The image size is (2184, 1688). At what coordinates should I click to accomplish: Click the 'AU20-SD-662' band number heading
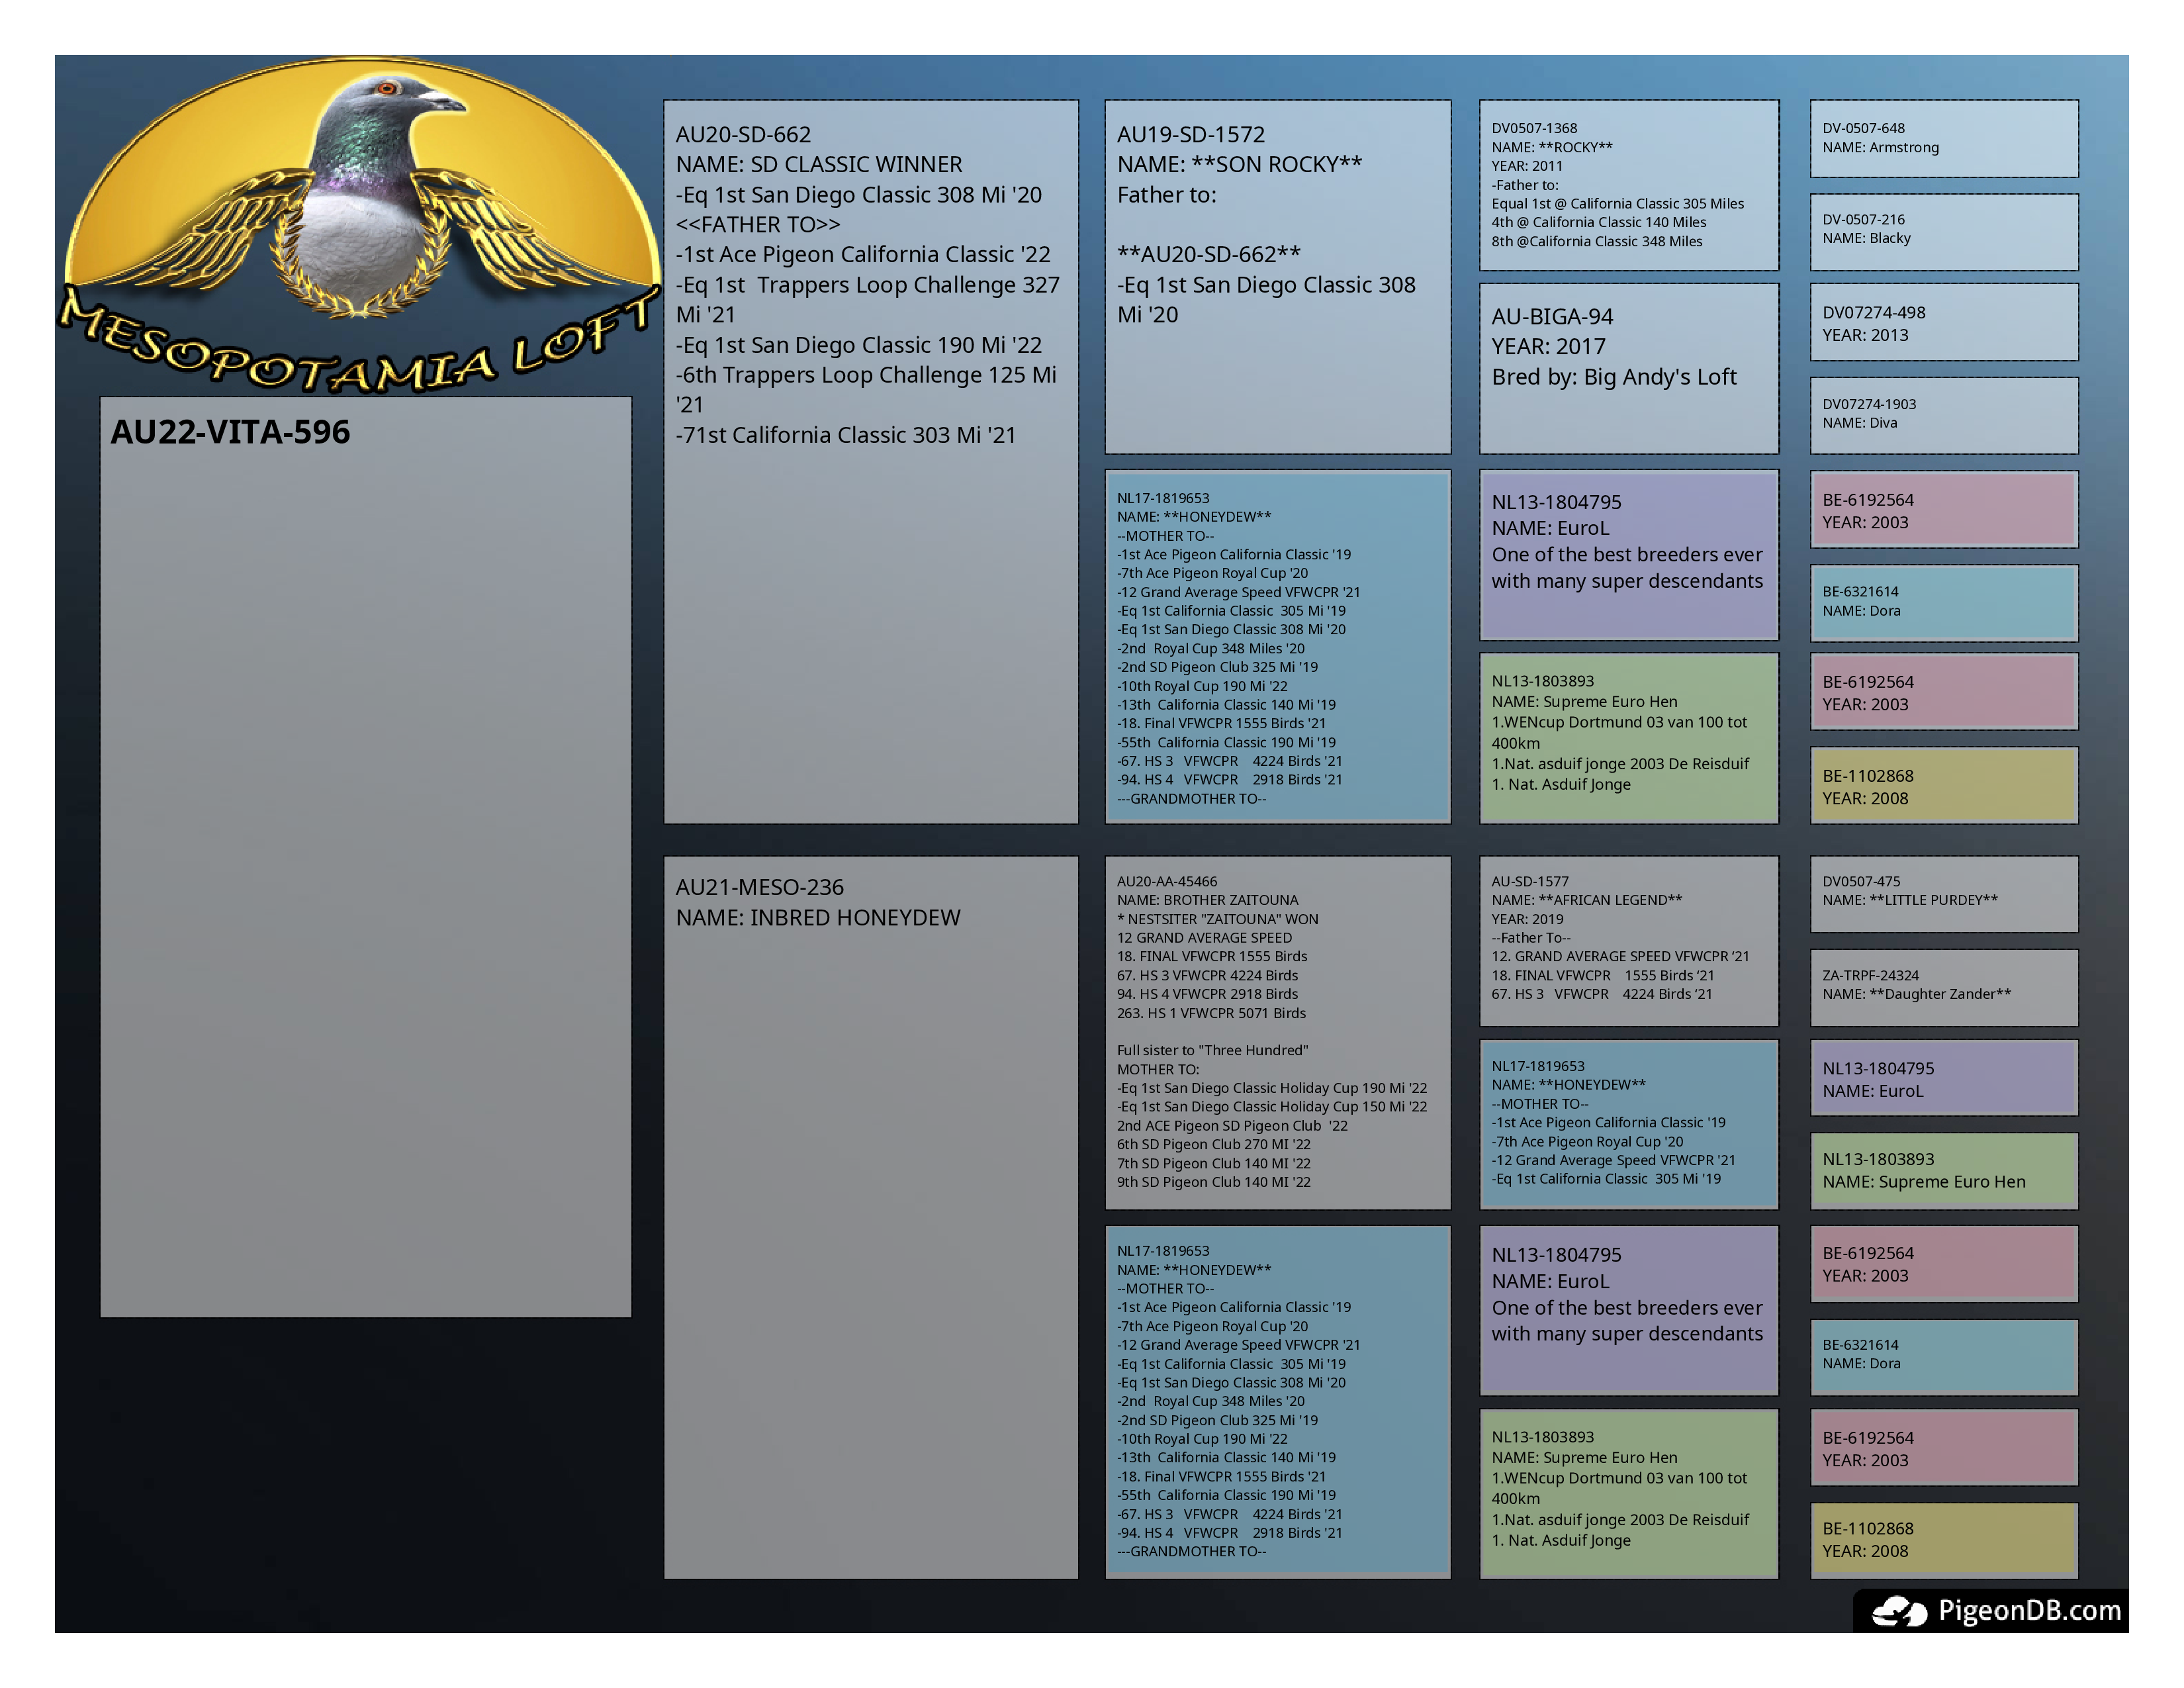point(743,135)
